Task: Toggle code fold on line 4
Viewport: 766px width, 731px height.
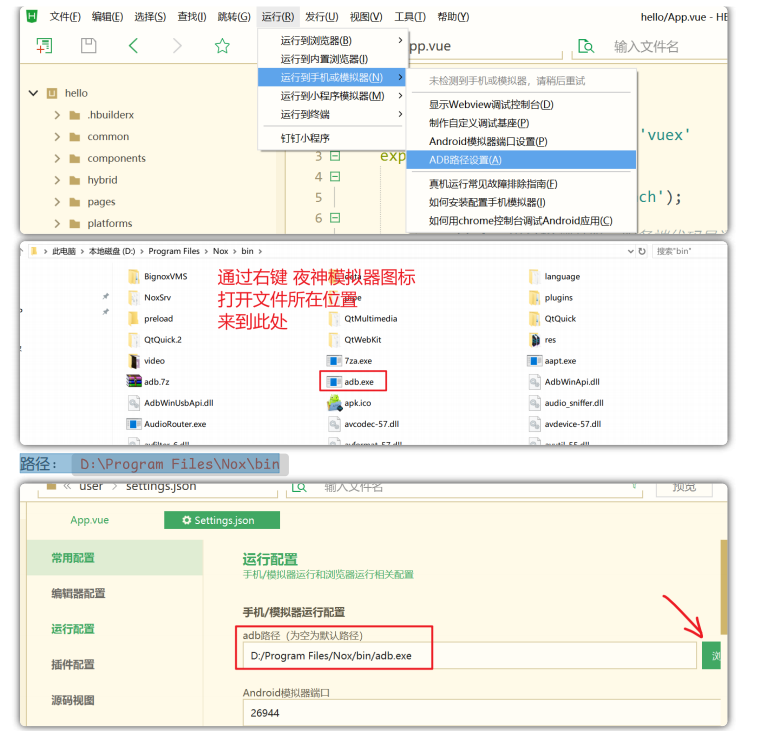Action: click(x=335, y=176)
